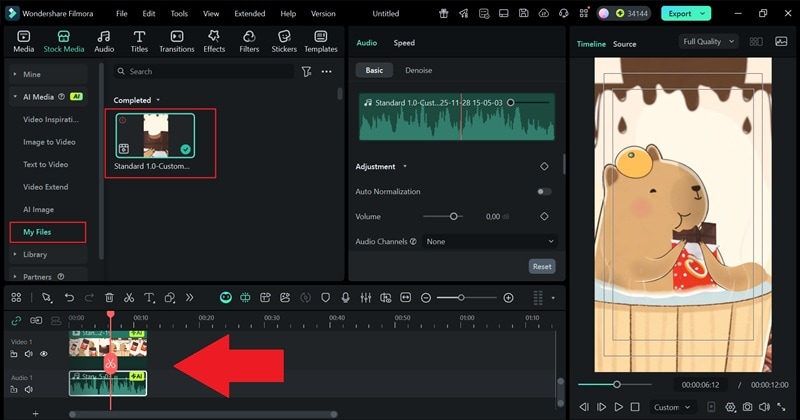
Task: Click the voiceover microphone icon
Action: tap(345, 298)
